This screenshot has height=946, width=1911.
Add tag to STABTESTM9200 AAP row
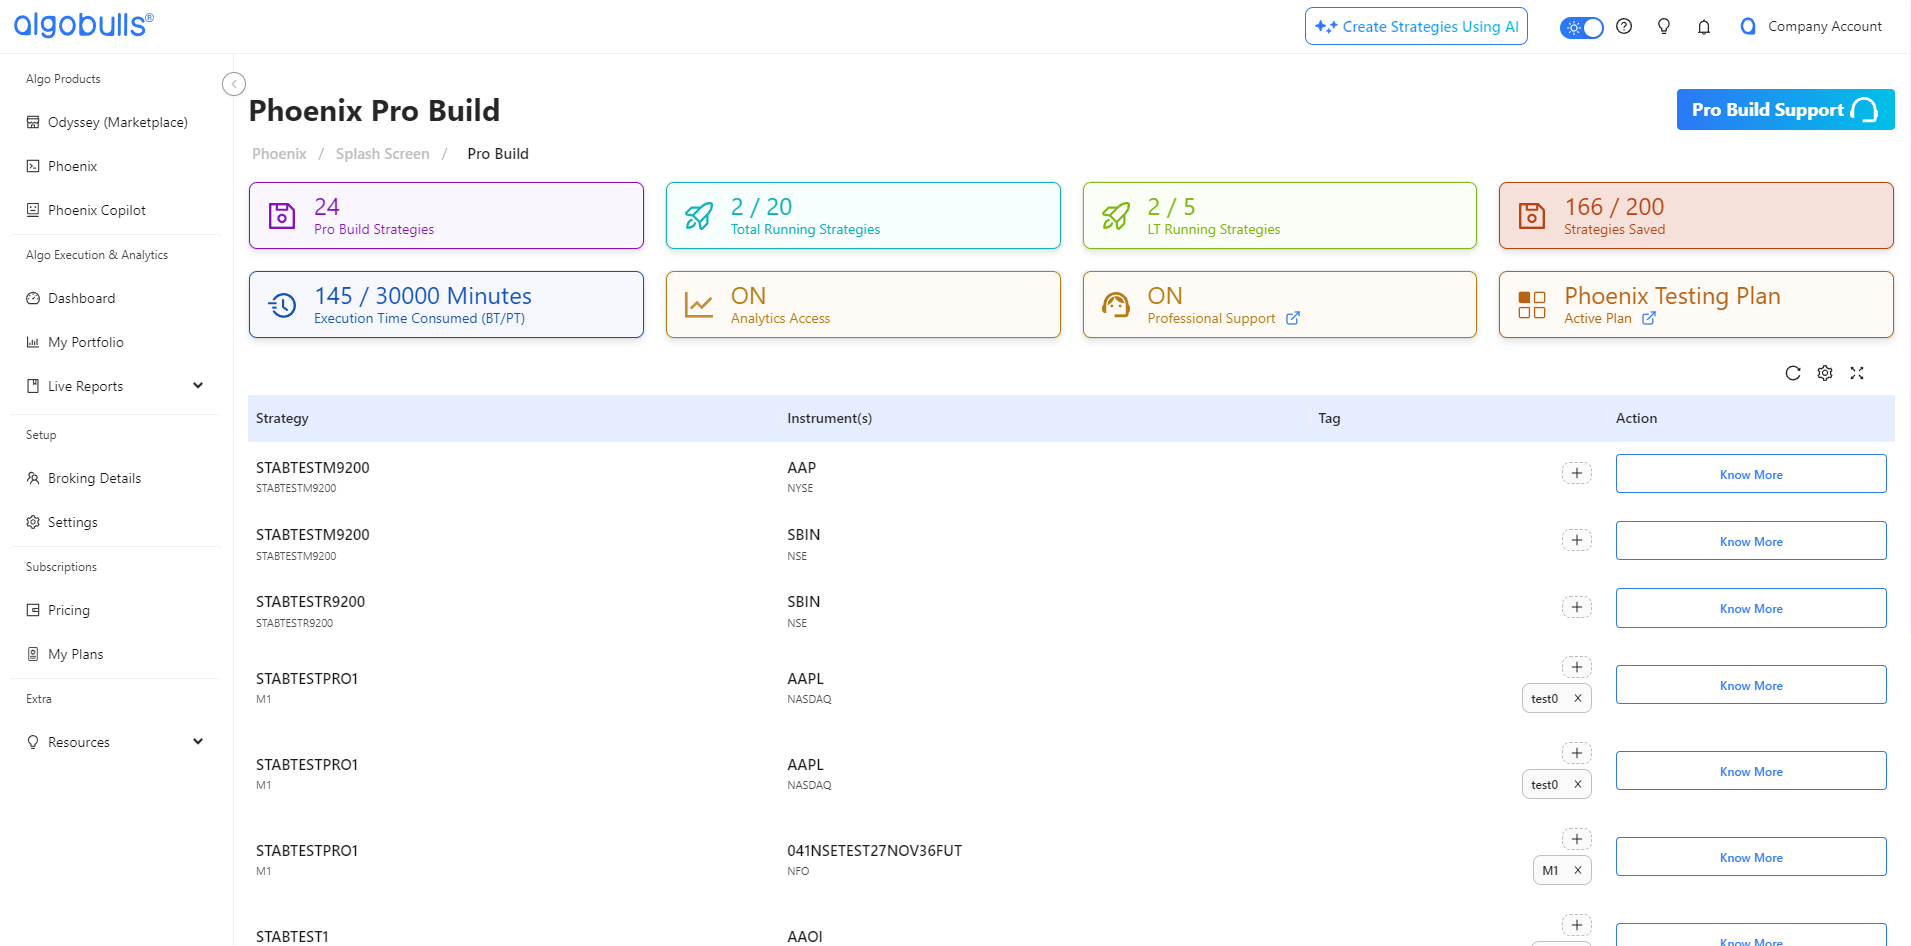click(1577, 473)
